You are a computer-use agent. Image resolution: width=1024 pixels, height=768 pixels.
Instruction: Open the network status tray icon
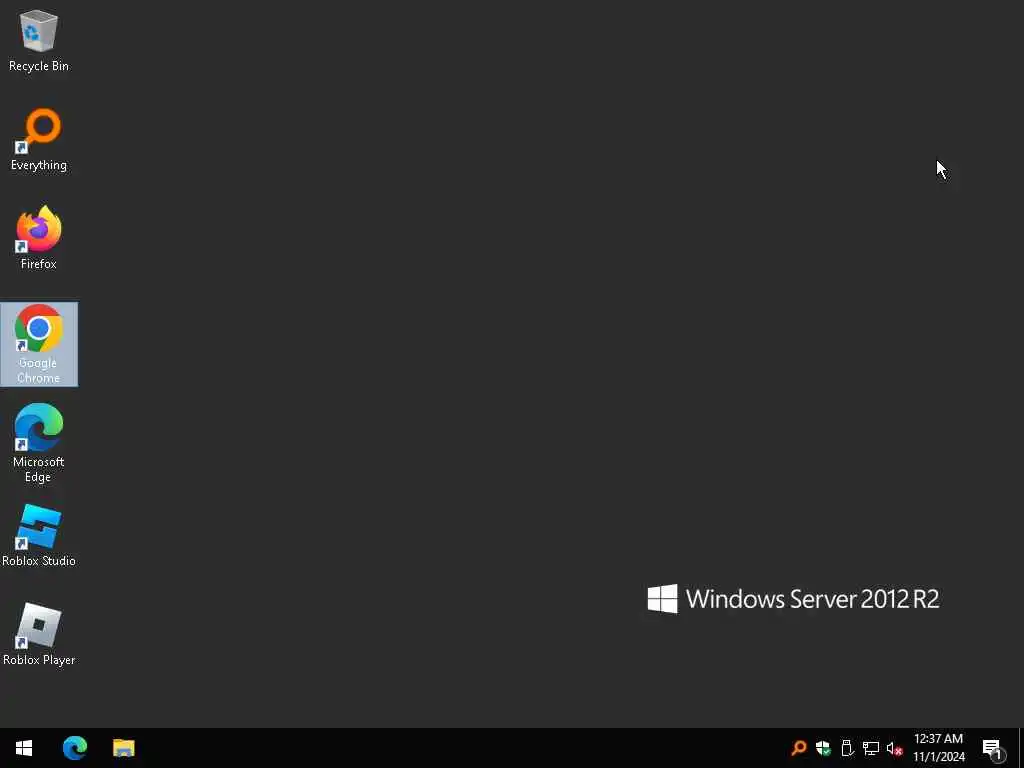click(871, 748)
